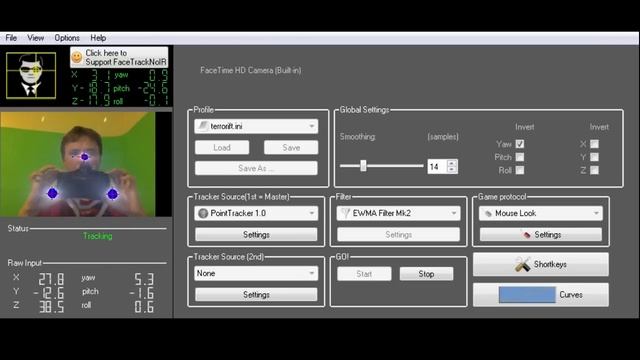Increase smoothing samples with up arrow
This screenshot has width=640, height=360.
click(451, 163)
